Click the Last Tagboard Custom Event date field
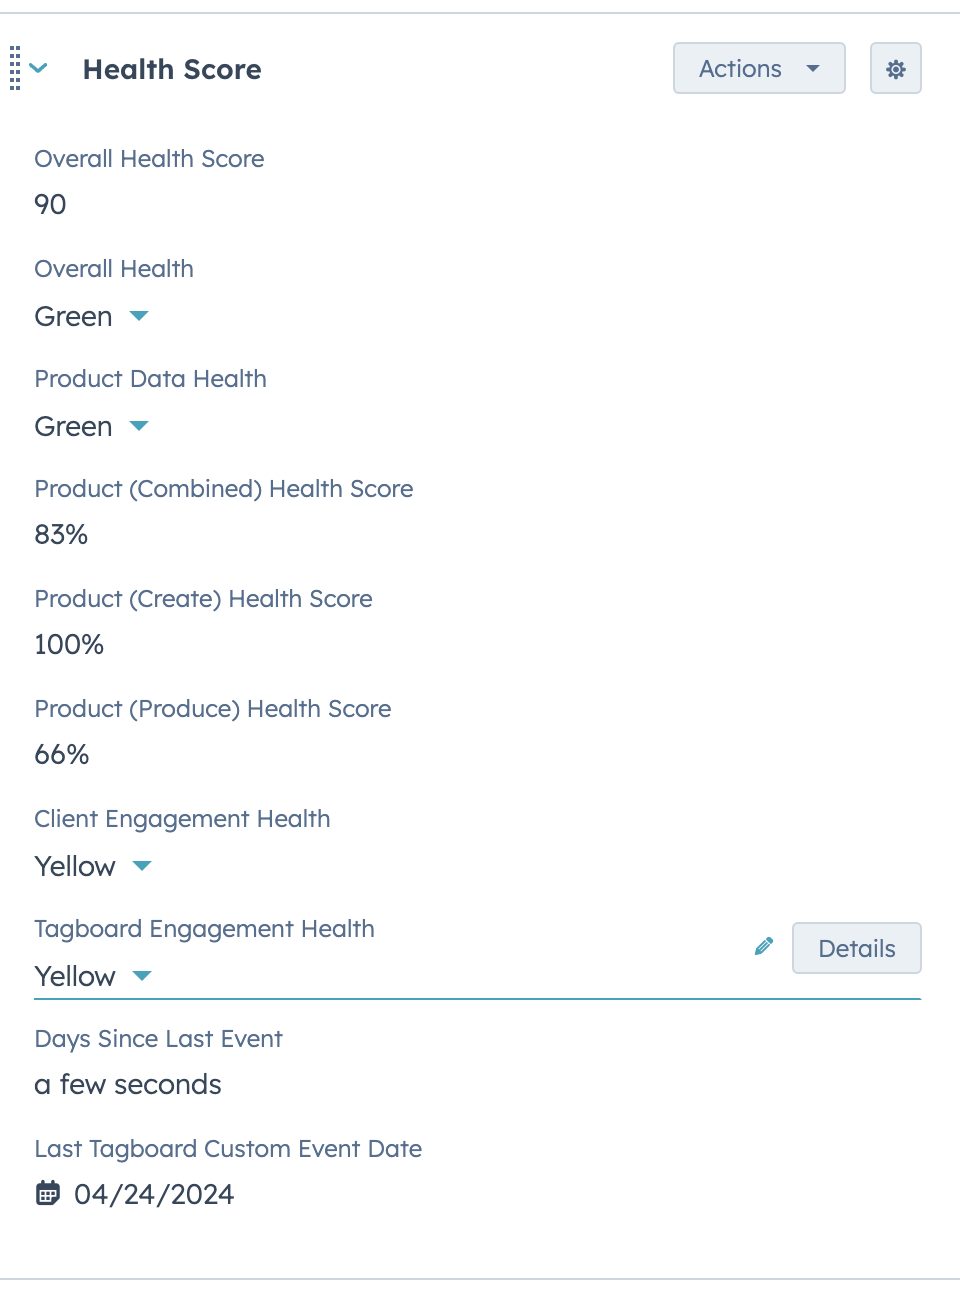This screenshot has height=1308, width=960. 154,1194
